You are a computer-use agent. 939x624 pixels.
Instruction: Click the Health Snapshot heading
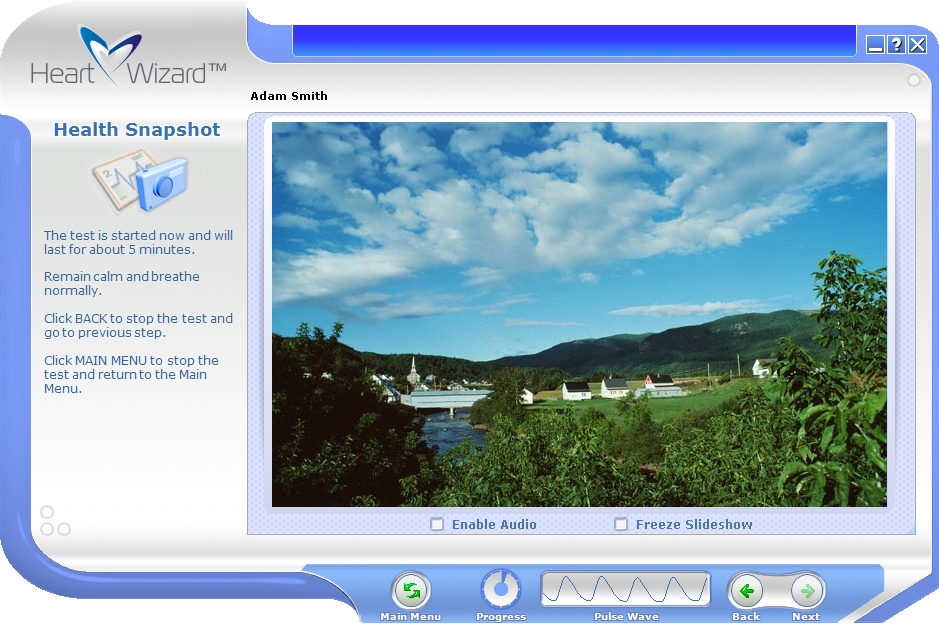point(137,130)
